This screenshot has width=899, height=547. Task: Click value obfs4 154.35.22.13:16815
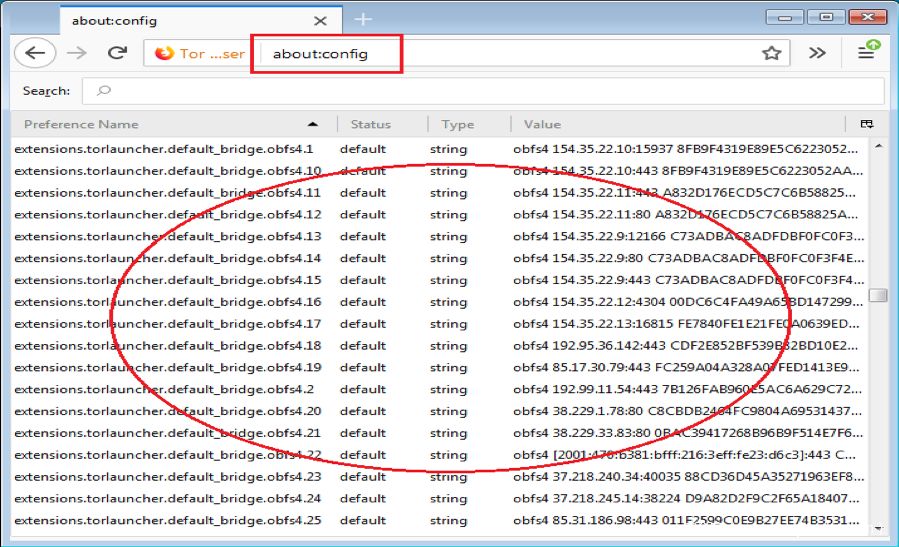[x=686, y=323]
